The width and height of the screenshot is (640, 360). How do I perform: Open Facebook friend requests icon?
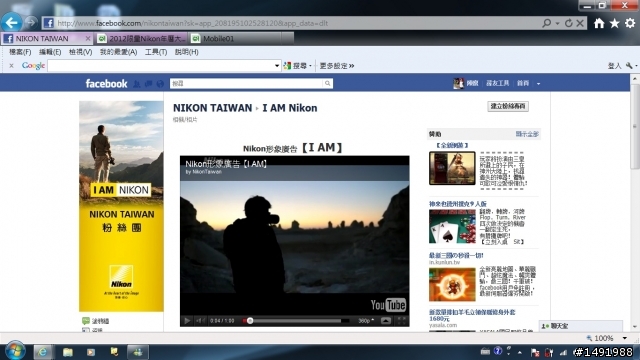pos(137,84)
